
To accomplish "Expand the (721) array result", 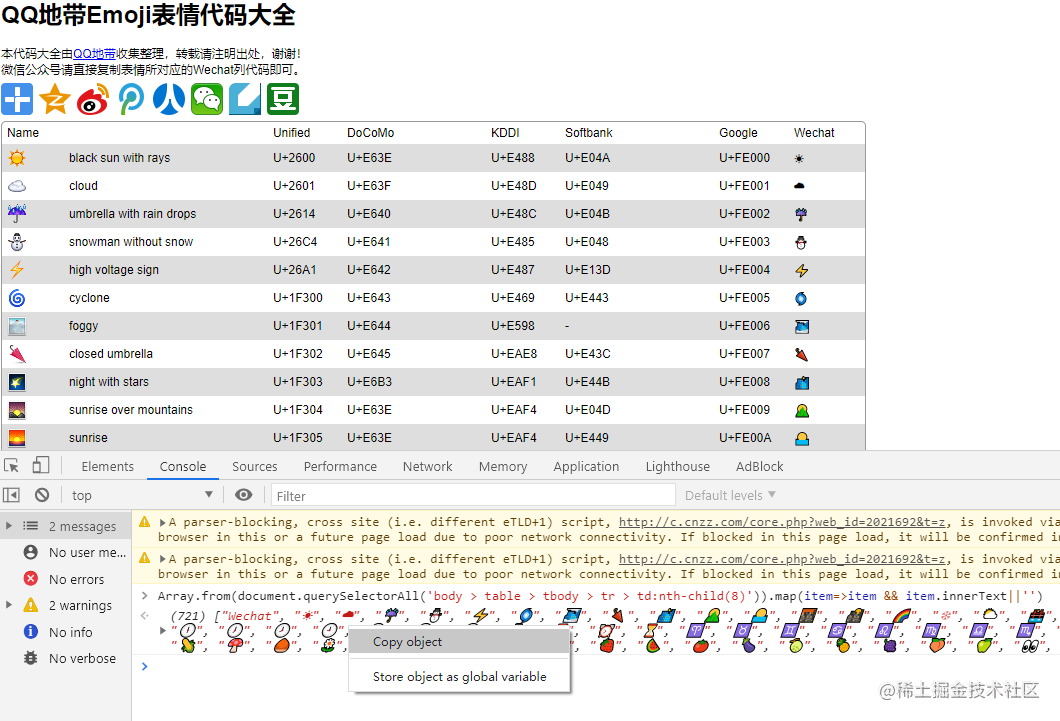I will click(x=162, y=630).
